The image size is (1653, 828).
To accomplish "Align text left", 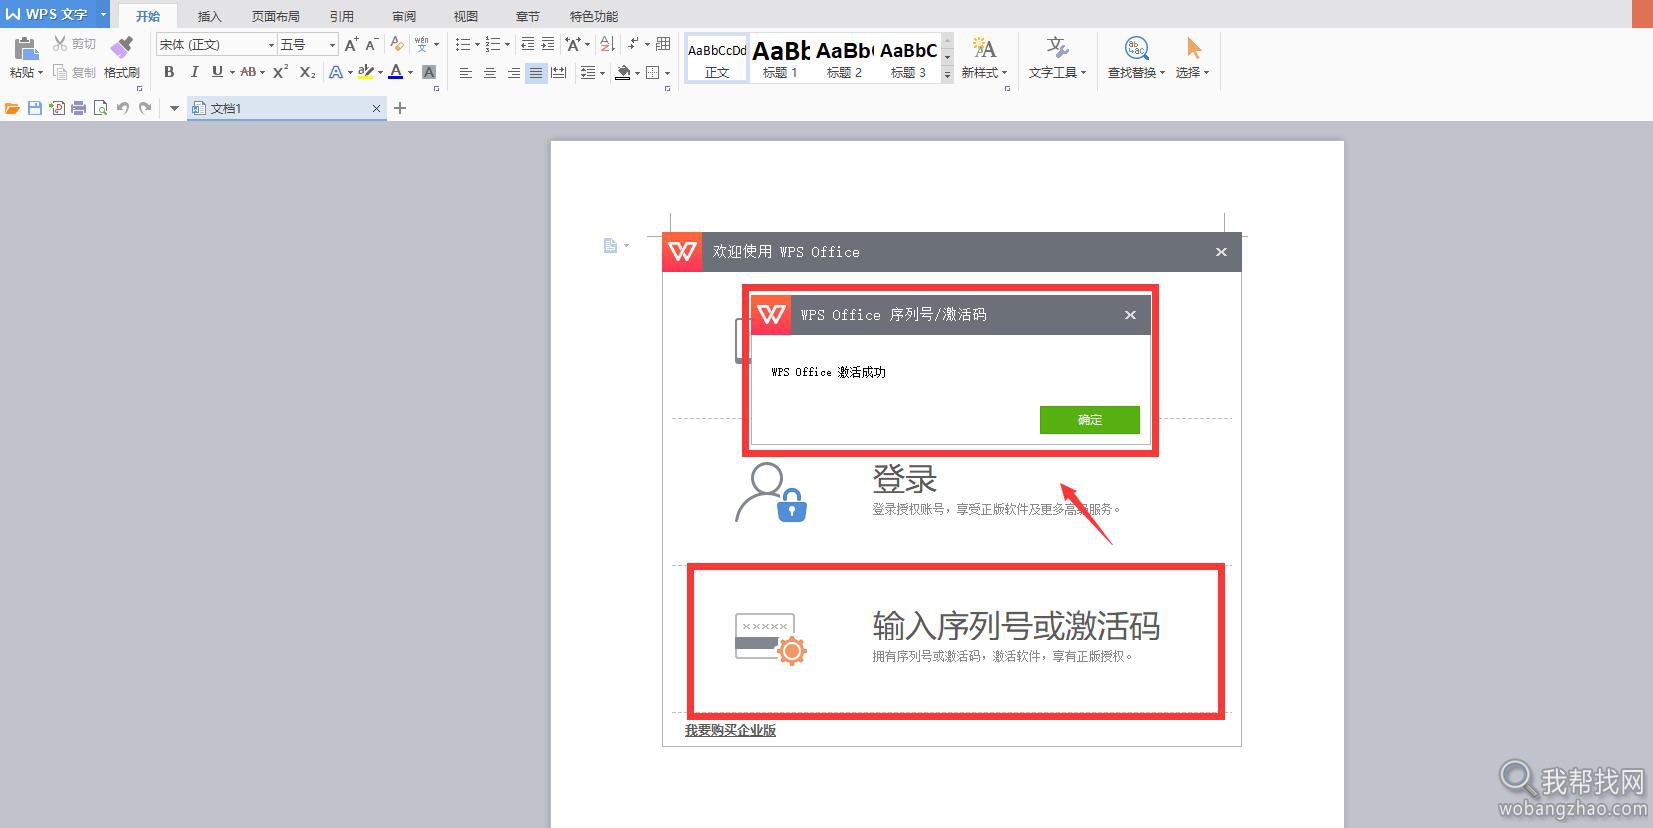I will click(x=465, y=72).
